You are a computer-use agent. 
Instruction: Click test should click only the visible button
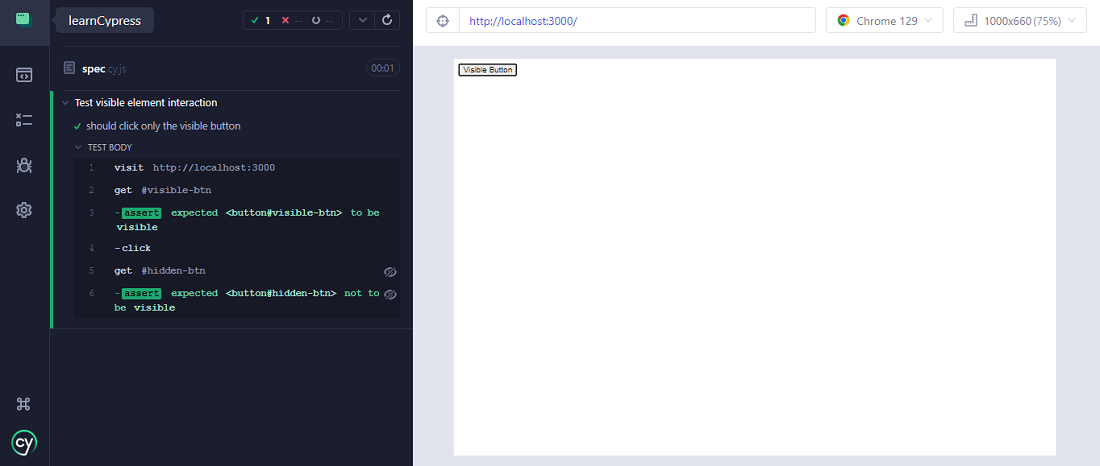[163, 126]
